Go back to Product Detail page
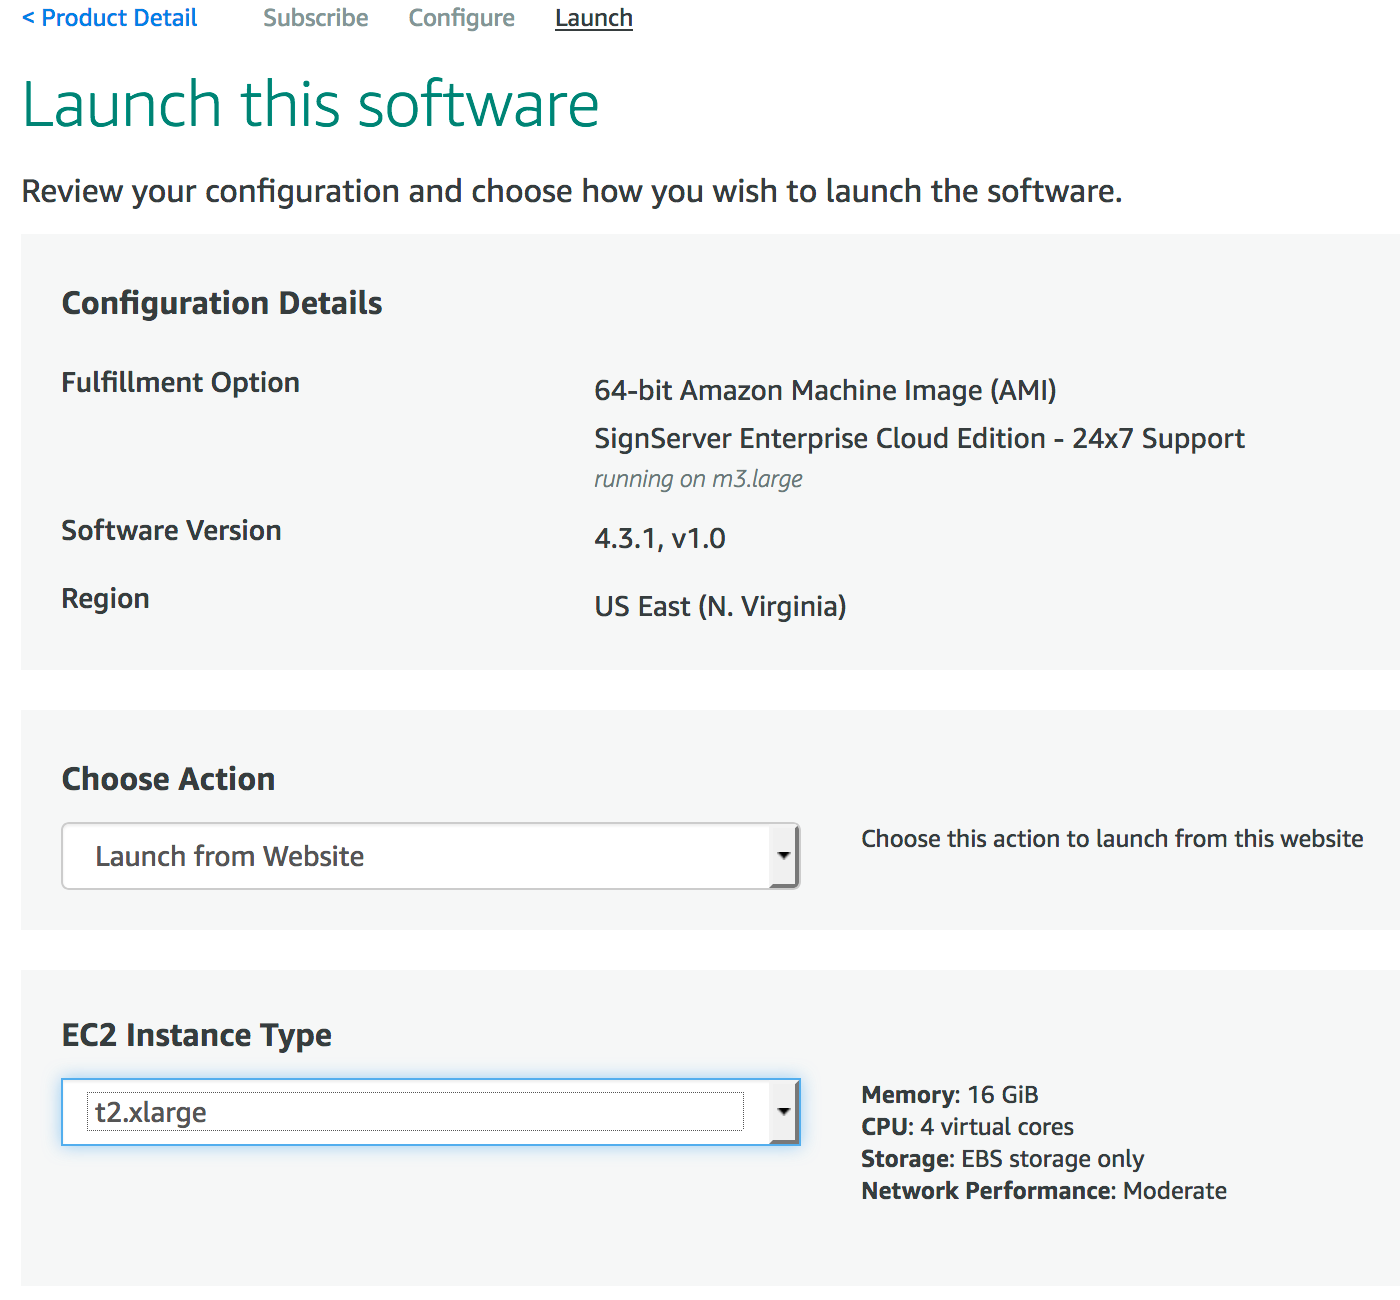Viewport: 1400px width, 1300px height. 110,18
